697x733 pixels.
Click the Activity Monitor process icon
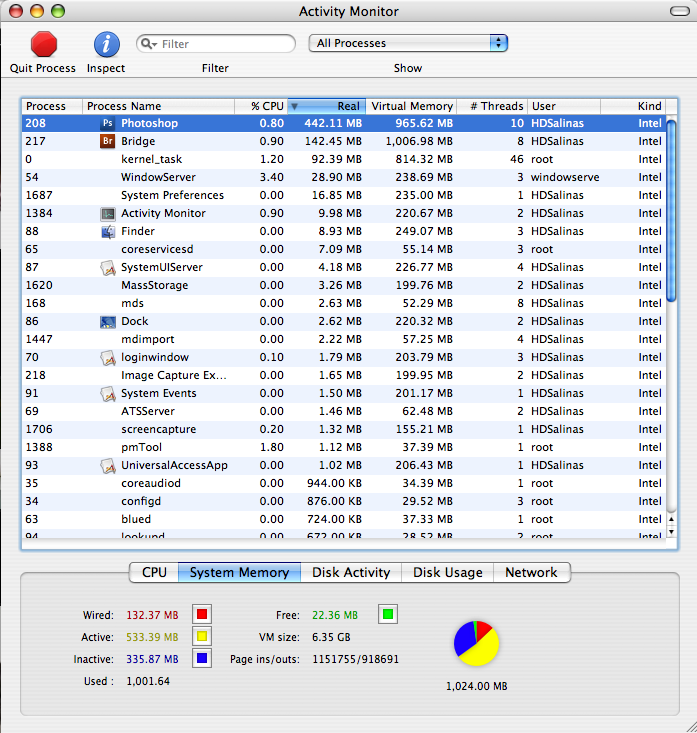[x=108, y=214]
